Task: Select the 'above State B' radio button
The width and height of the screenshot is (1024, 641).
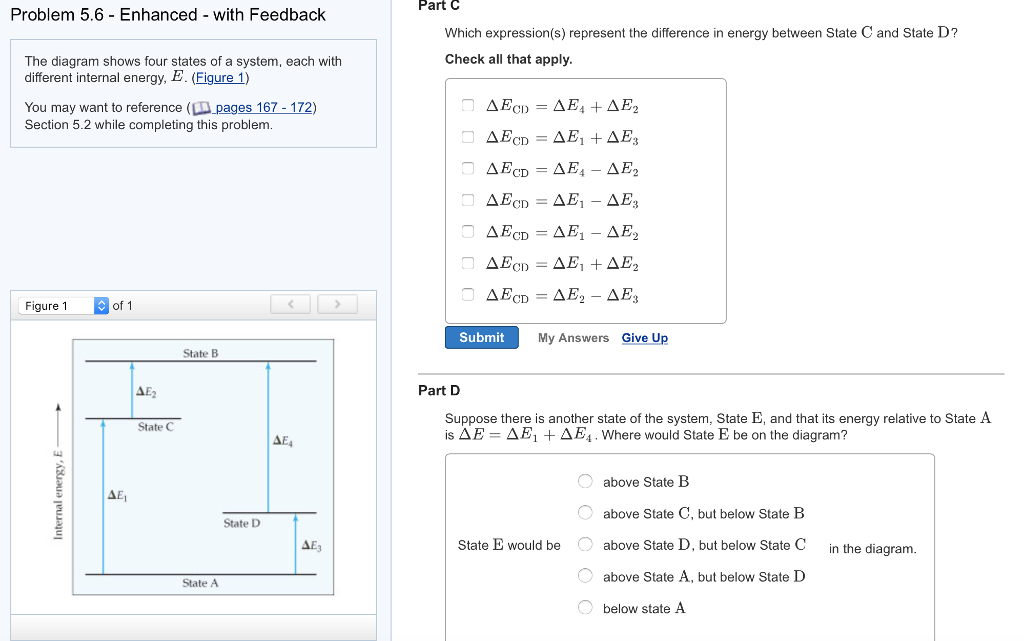Action: (x=585, y=481)
